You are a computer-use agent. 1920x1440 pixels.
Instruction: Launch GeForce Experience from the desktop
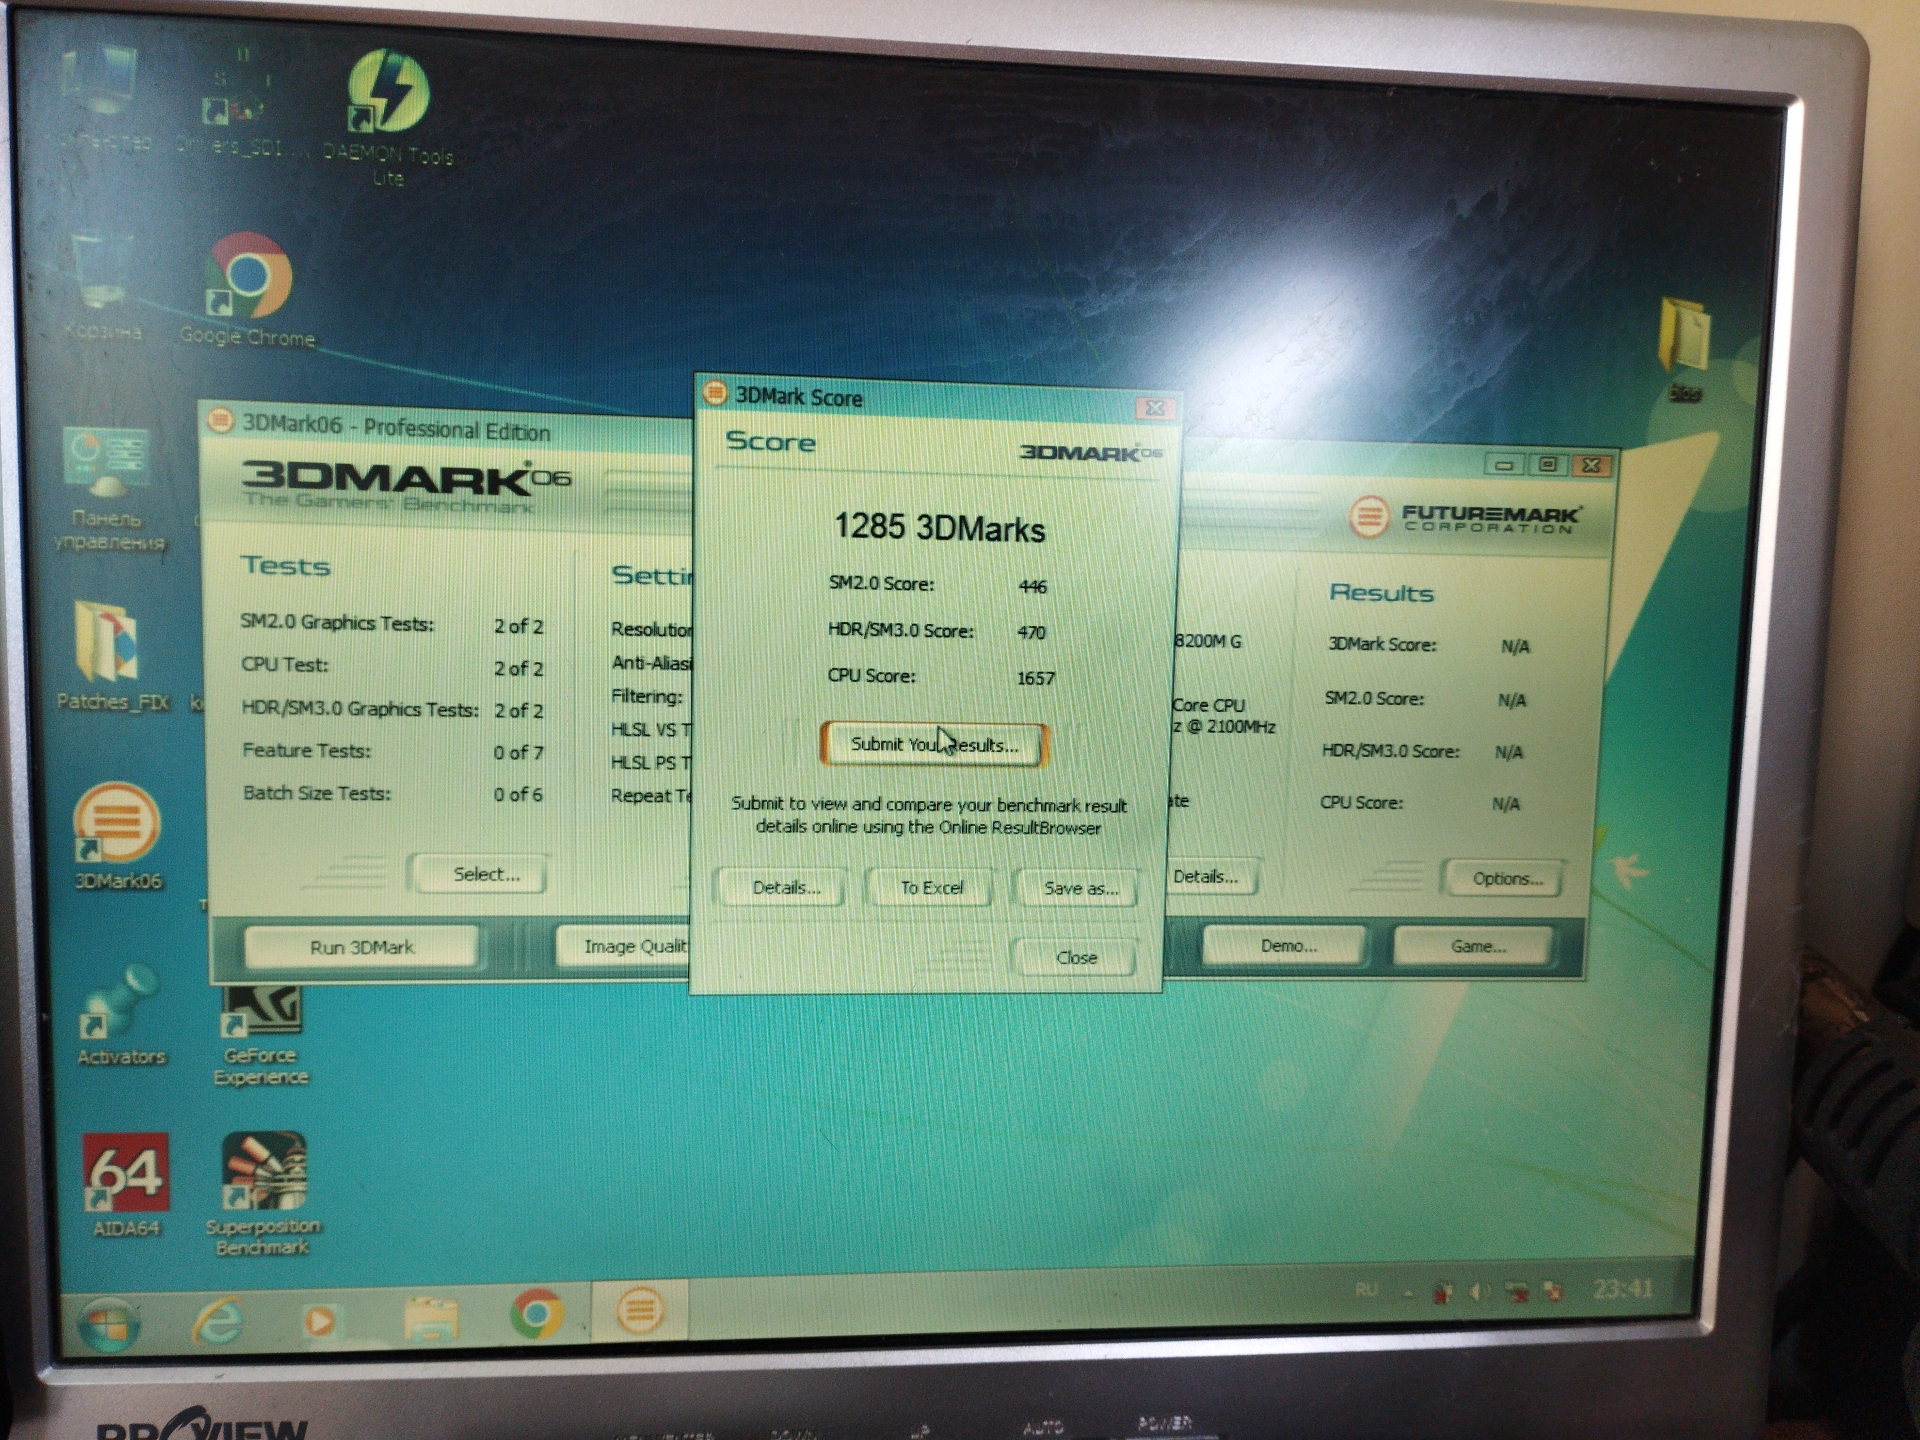pyautogui.click(x=261, y=1036)
